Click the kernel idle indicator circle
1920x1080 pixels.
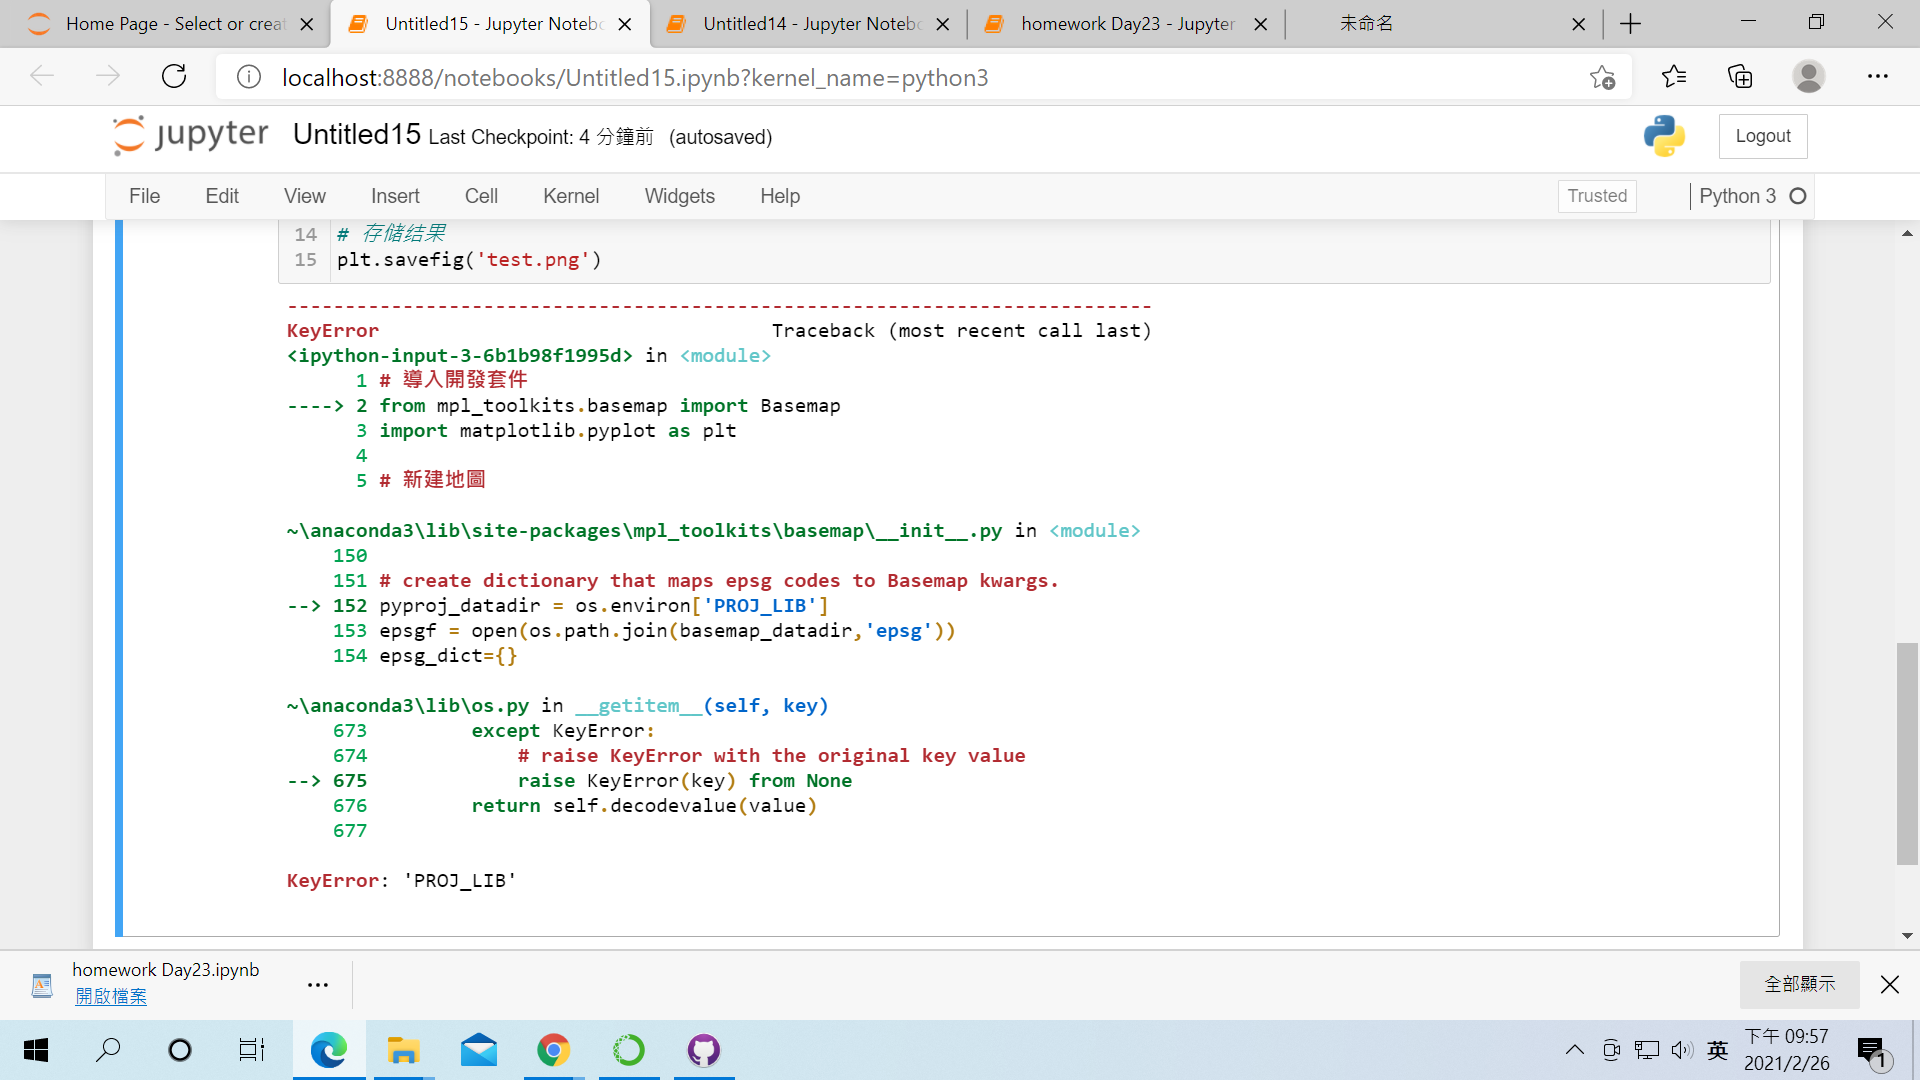pos(1798,196)
